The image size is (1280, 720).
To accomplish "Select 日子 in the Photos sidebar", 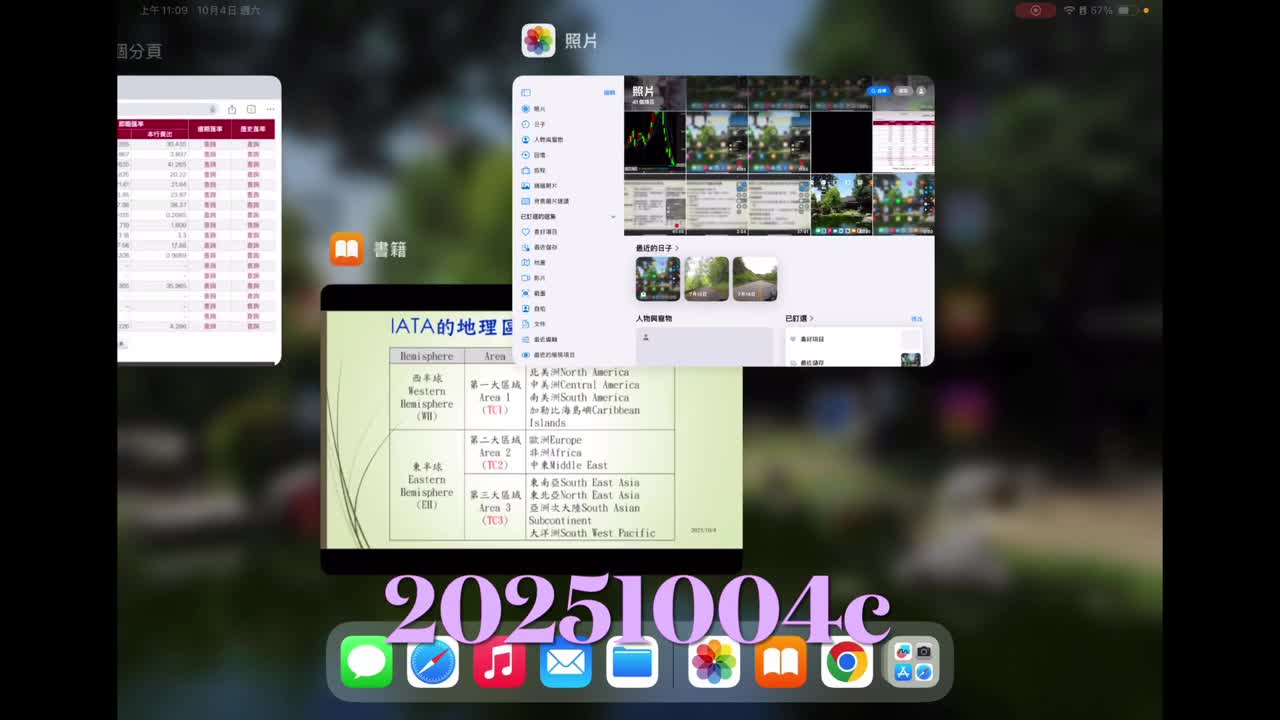I will [x=540, y=124].
